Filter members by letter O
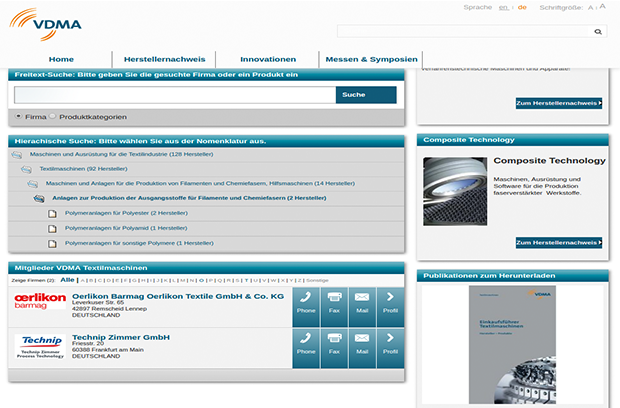 tap(201, 280)
